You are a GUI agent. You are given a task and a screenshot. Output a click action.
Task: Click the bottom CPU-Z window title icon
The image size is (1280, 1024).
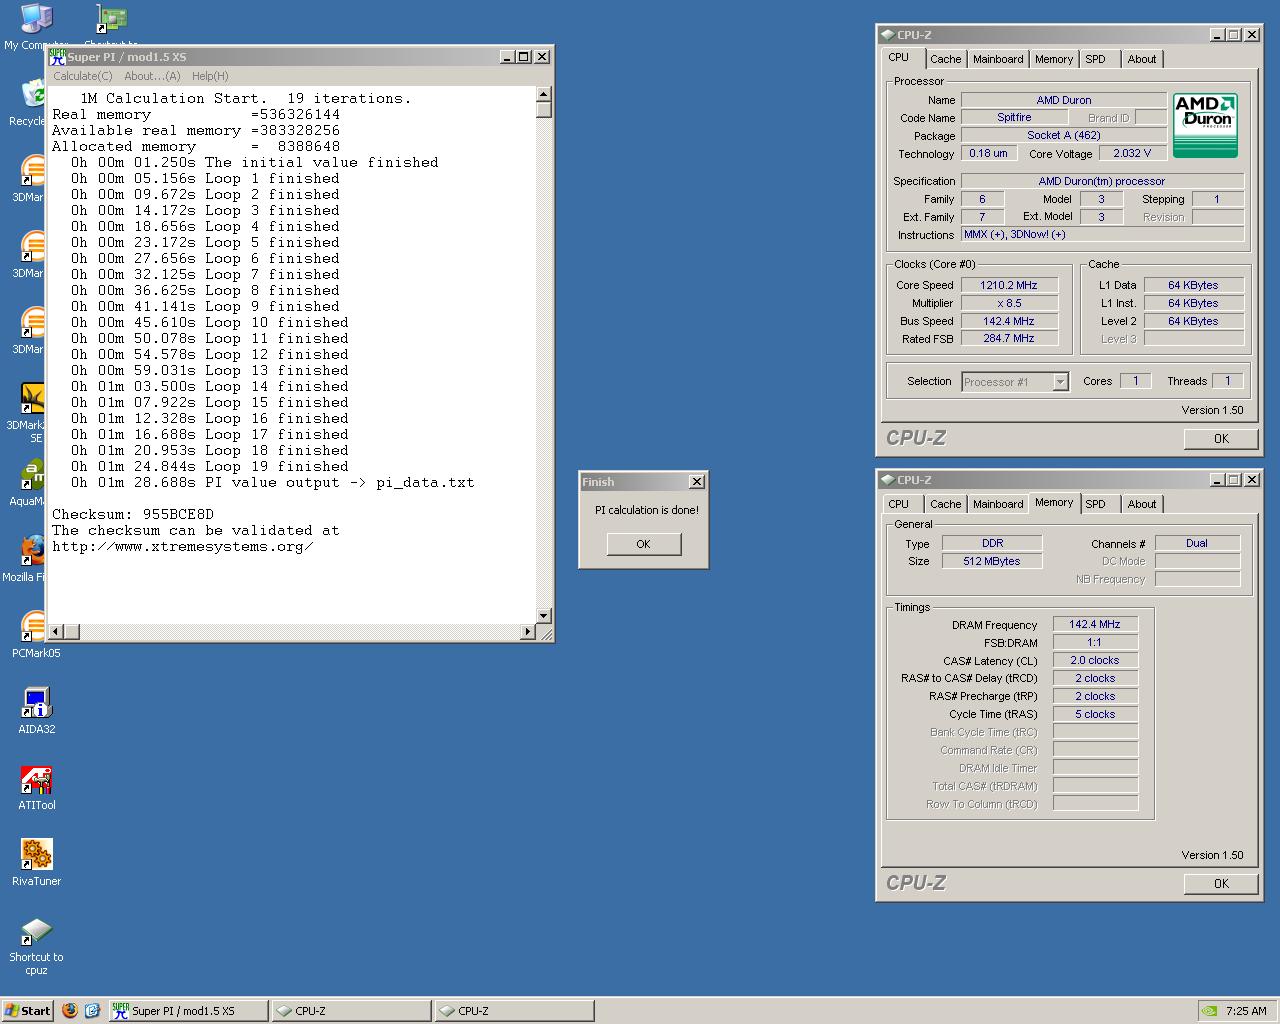tap(887, 480)
